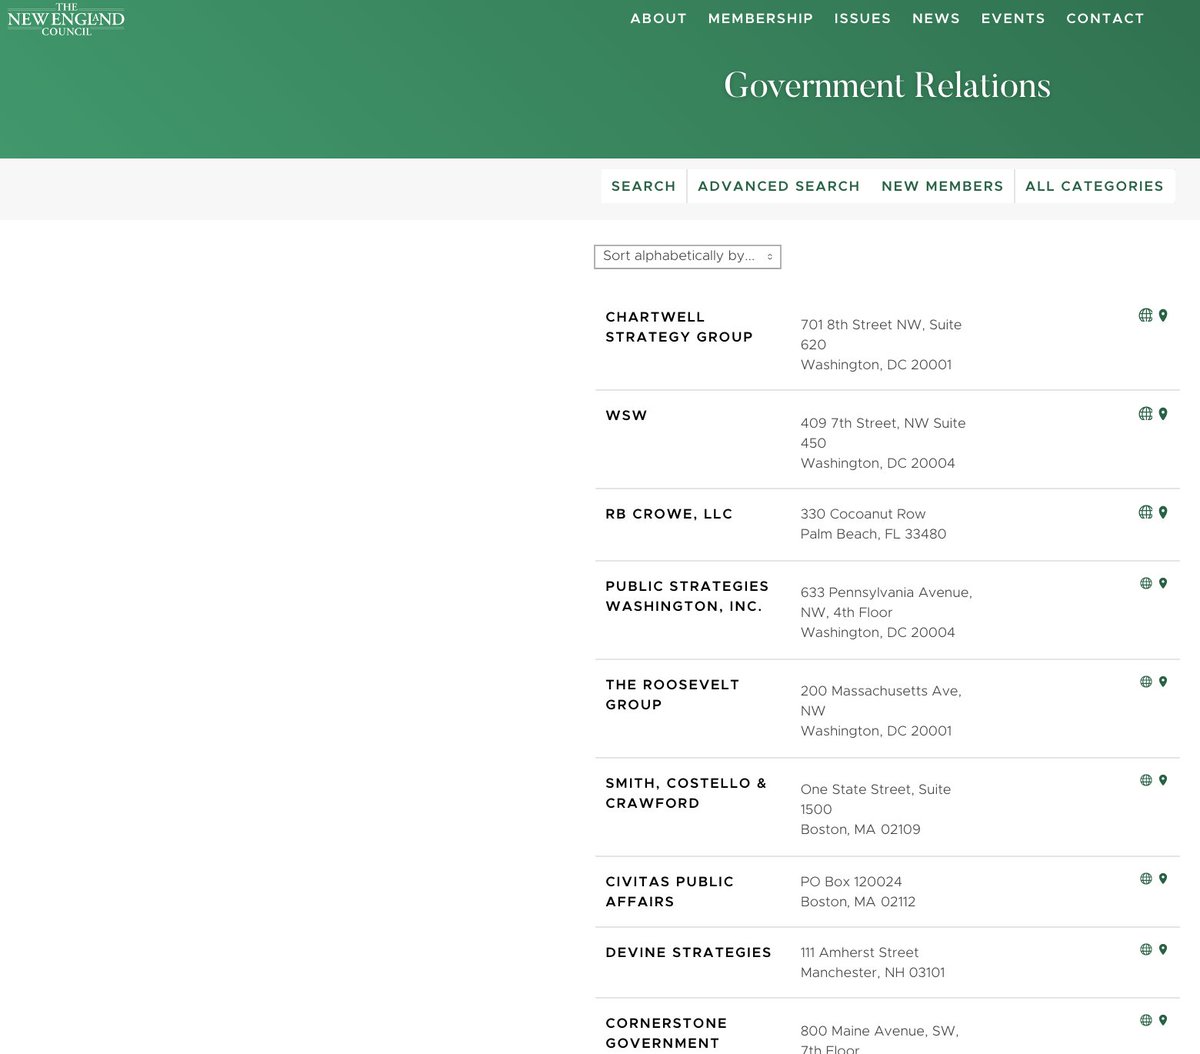This screenshot has width=1200, height=1054.
Task: Open website globe for Public Strategies Washington
Action: pos(1146,583)
